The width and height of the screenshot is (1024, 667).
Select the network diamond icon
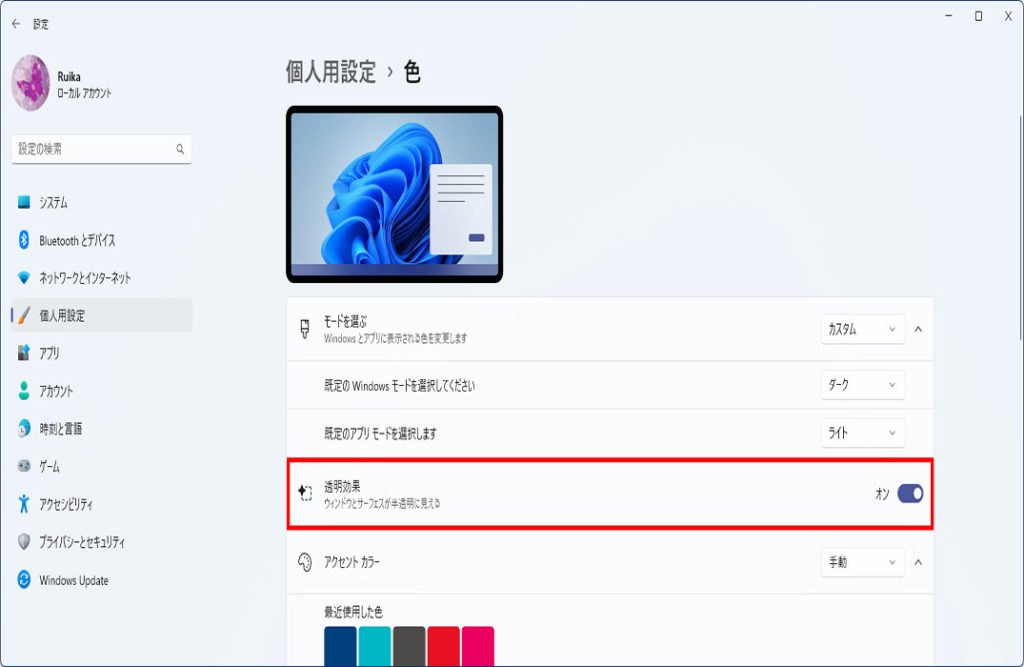click(24, 278)
